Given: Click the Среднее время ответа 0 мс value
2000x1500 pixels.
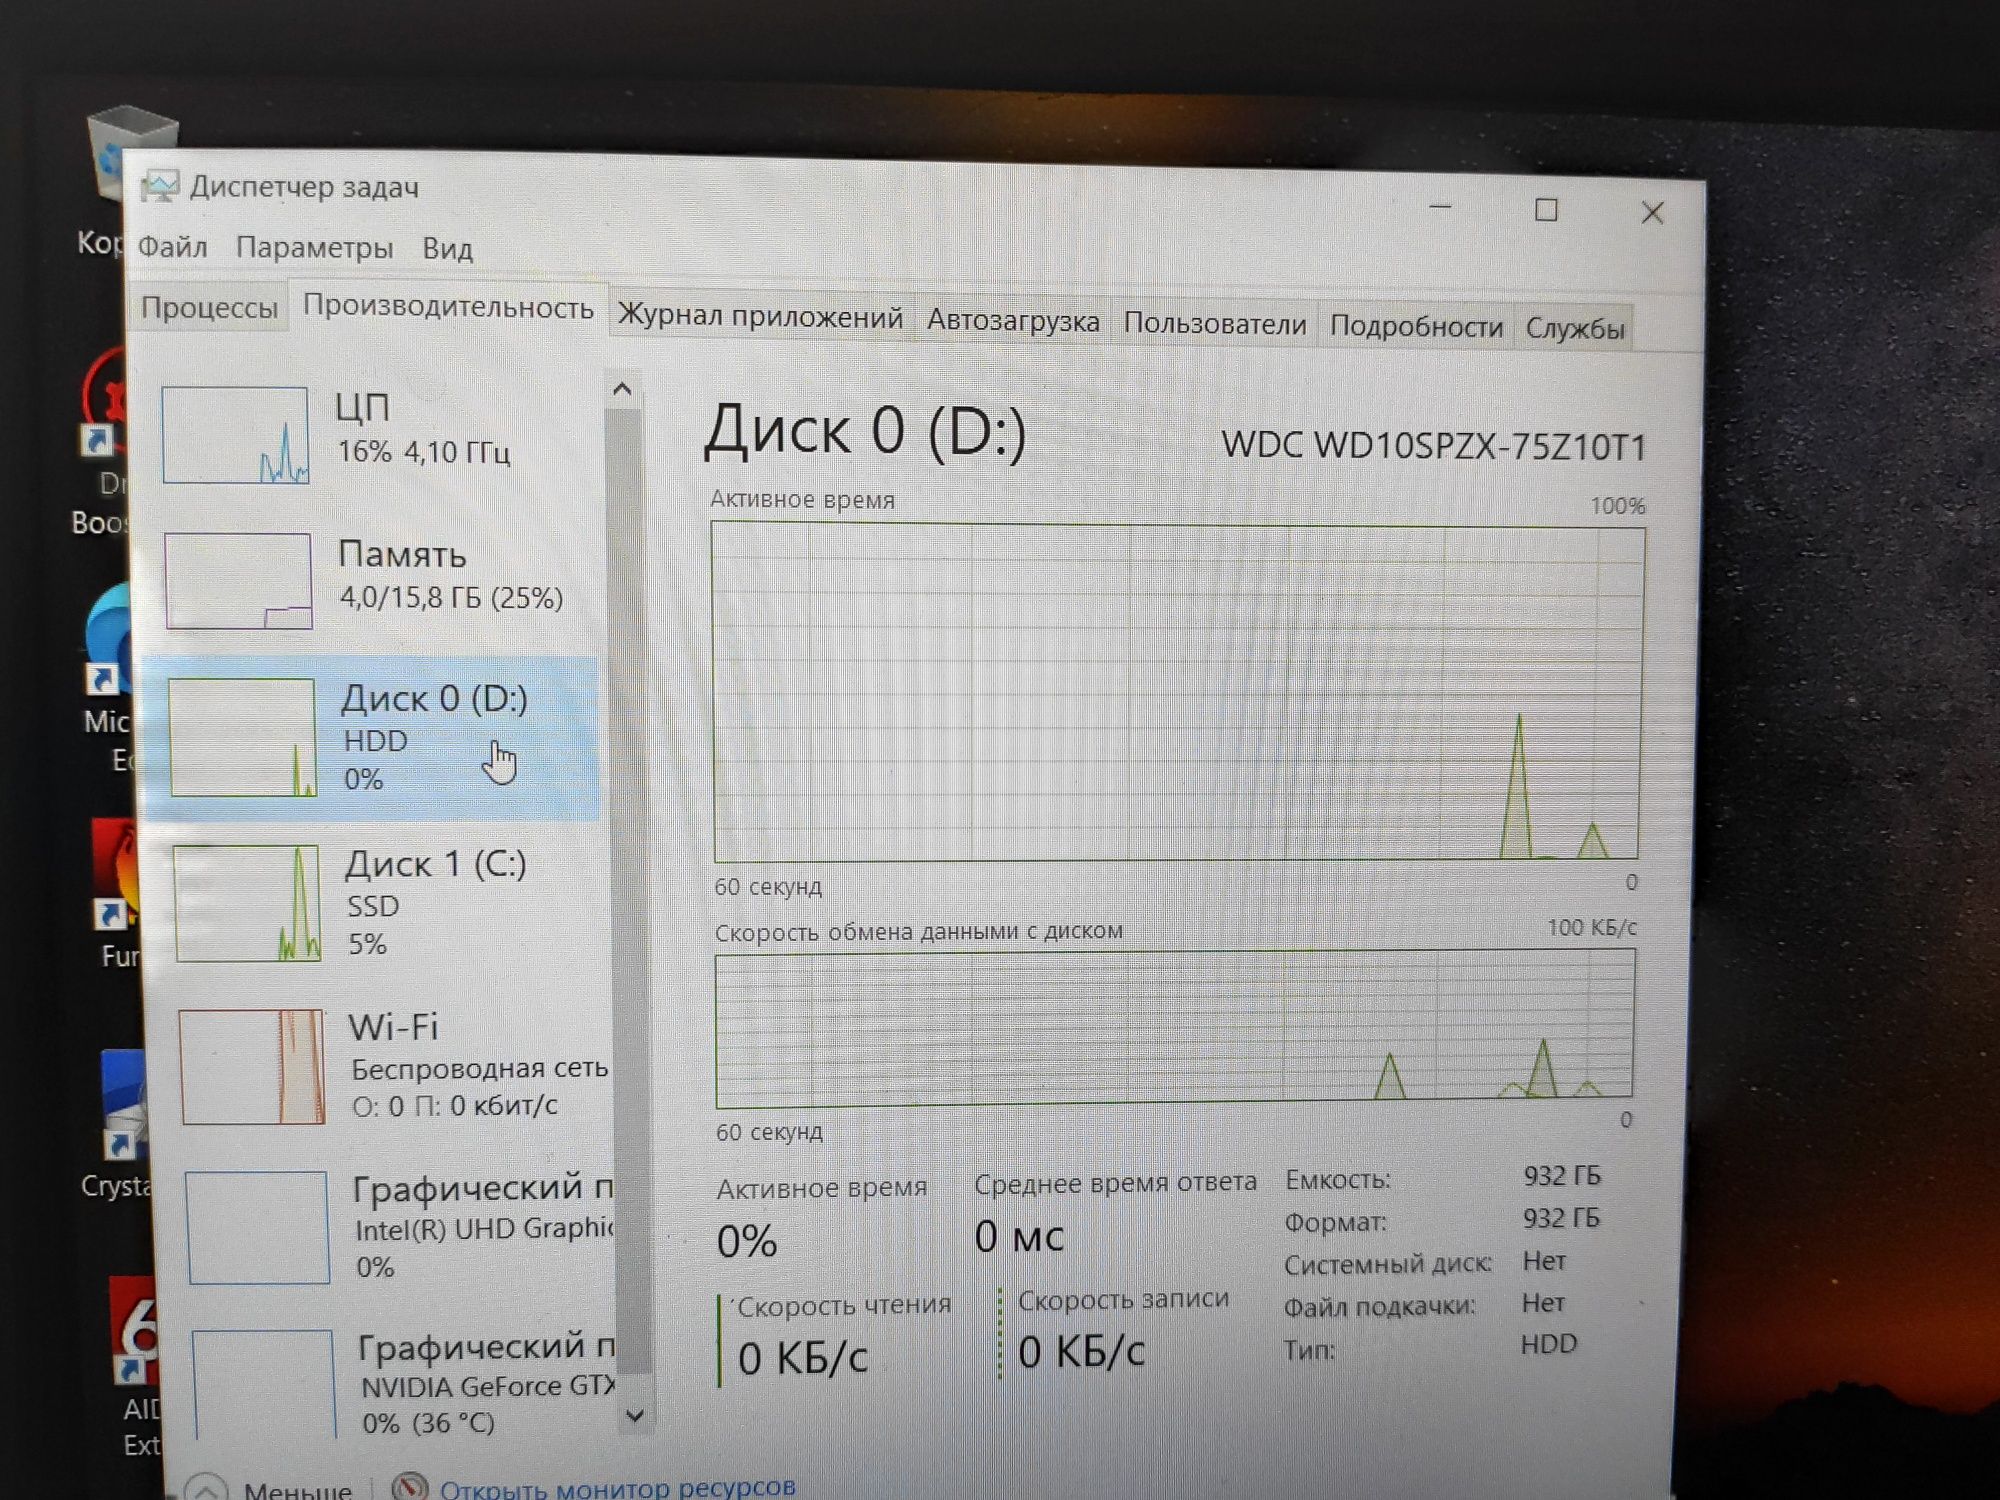Looking at the screenshot, I should click(1019, 1237).
